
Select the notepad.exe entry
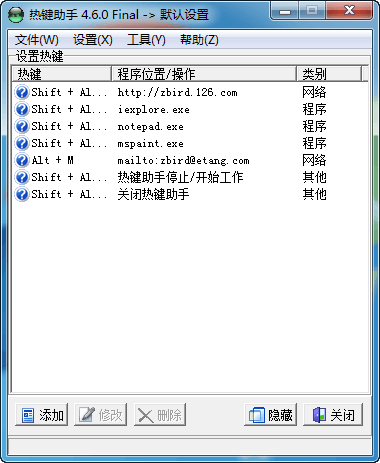click(150, 126)
